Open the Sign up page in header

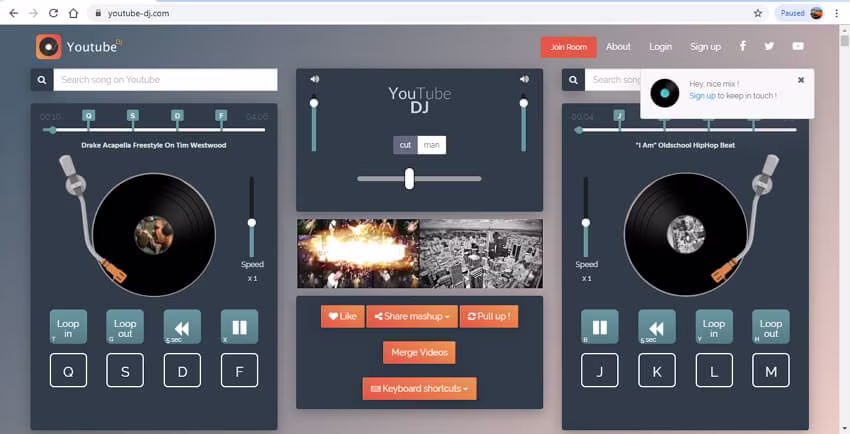click(705, 47)
